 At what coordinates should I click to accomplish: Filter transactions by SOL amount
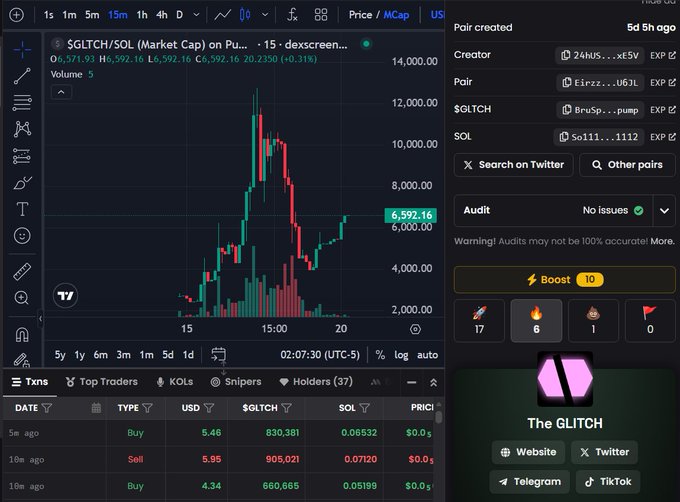pyautogui.click(x=365, y=408)
